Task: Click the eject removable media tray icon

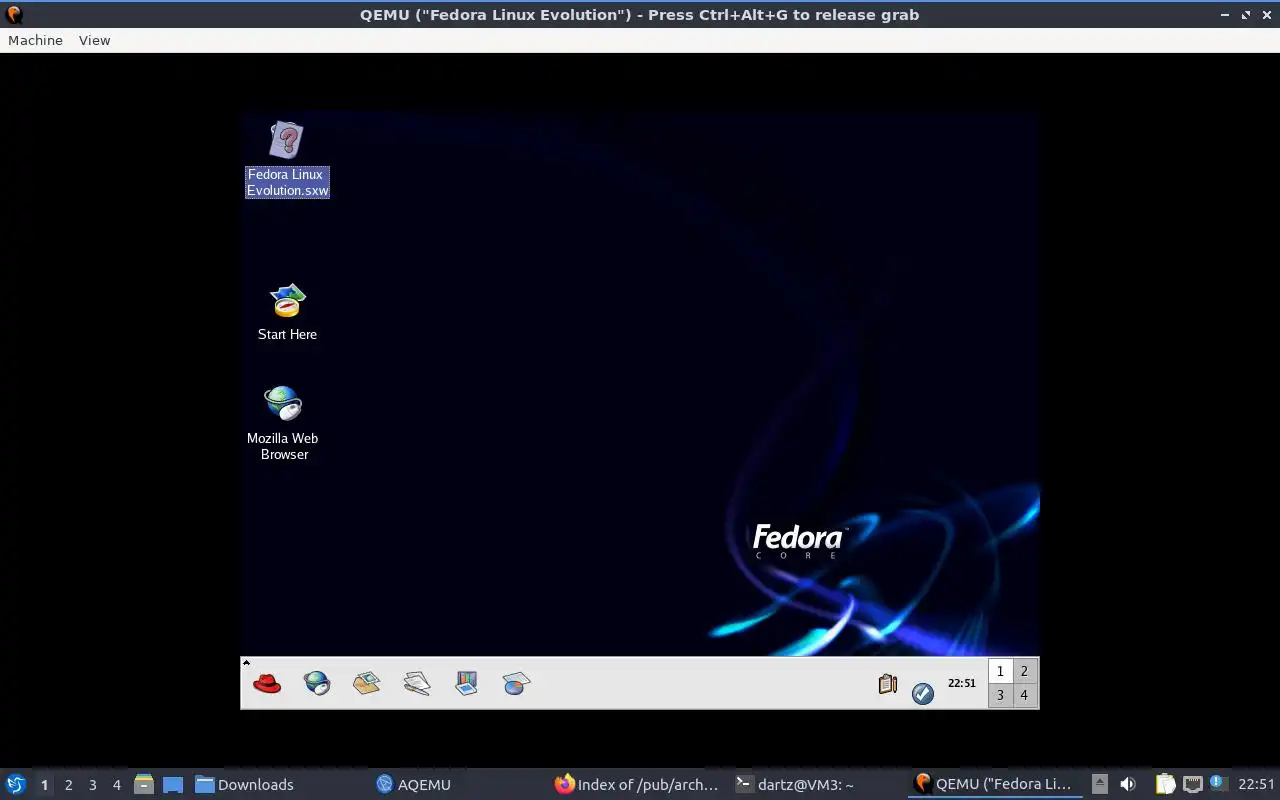Action: coord(1099,784)
